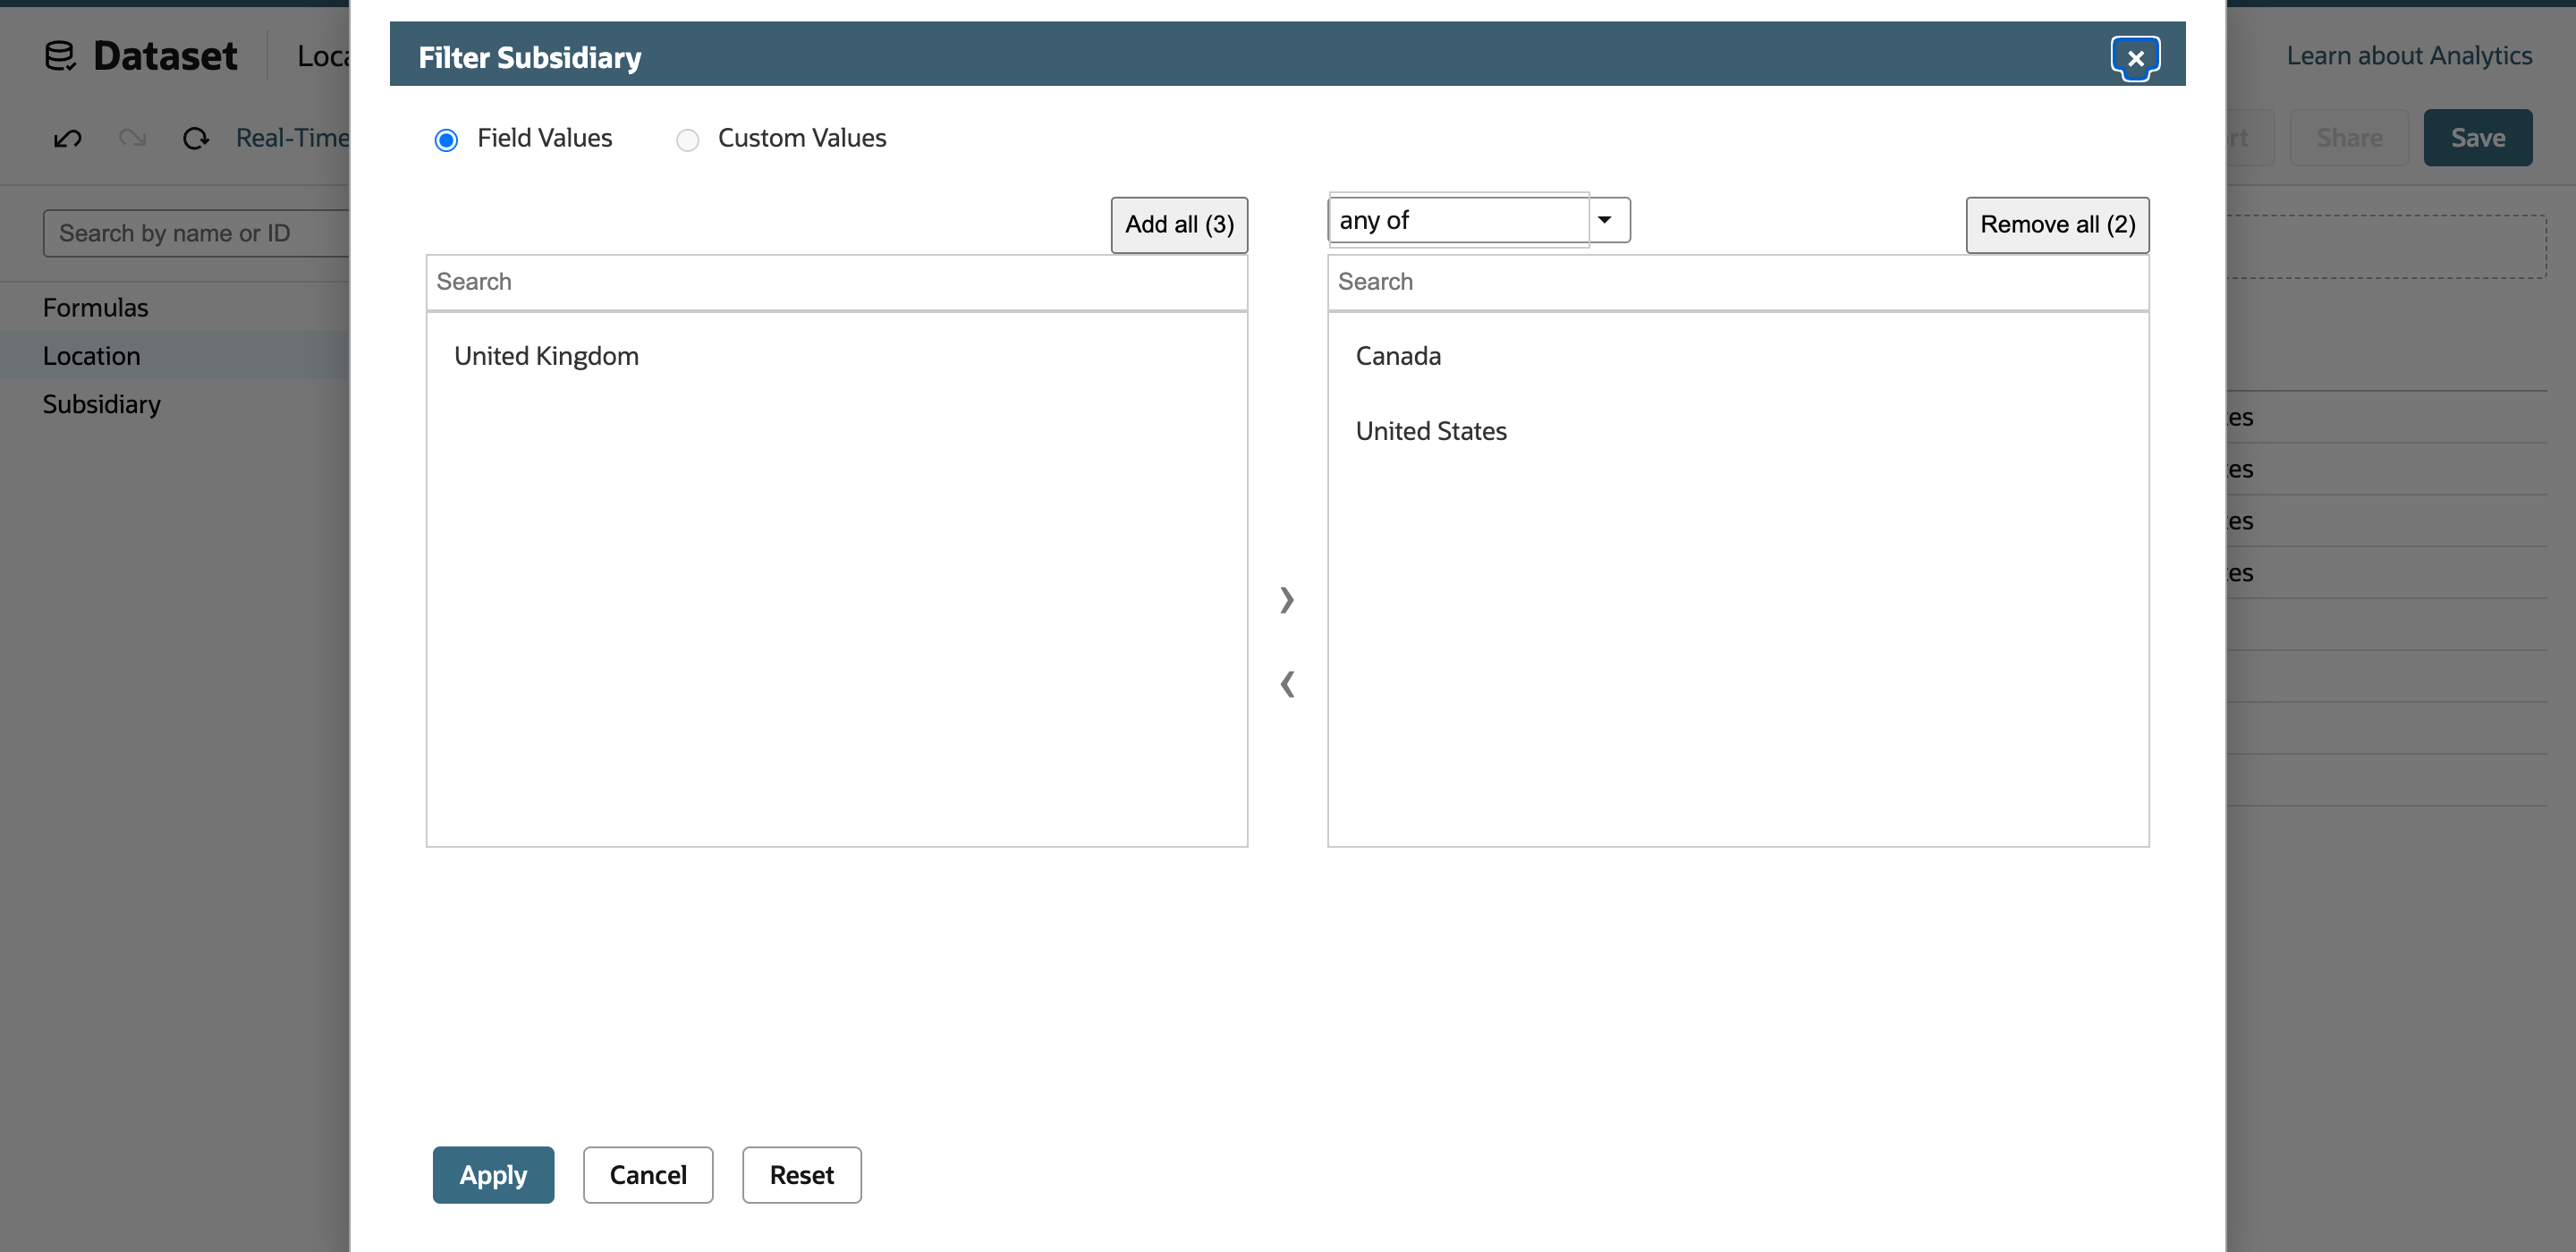Click the Add all (3) button
2576x1252 pixels.
pos(1179,224)
